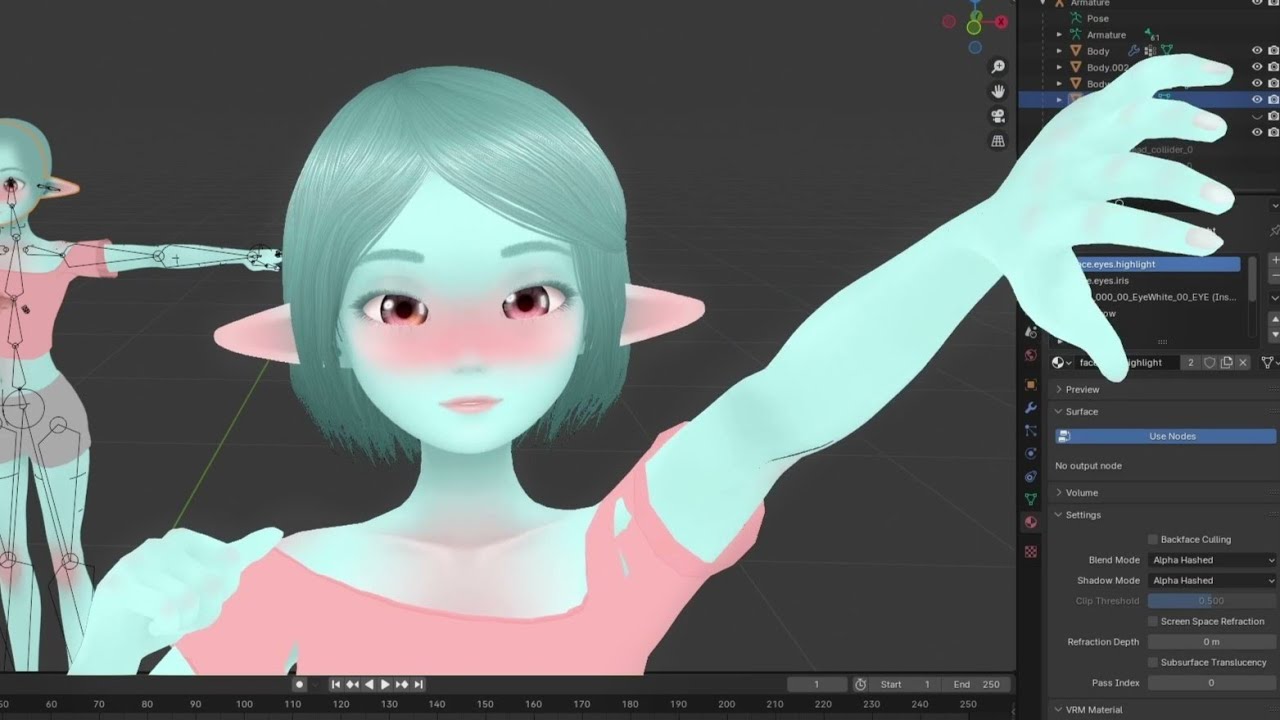Open the Physics properties tab icon
The image size is (1280, 720).
(1031, 453)
